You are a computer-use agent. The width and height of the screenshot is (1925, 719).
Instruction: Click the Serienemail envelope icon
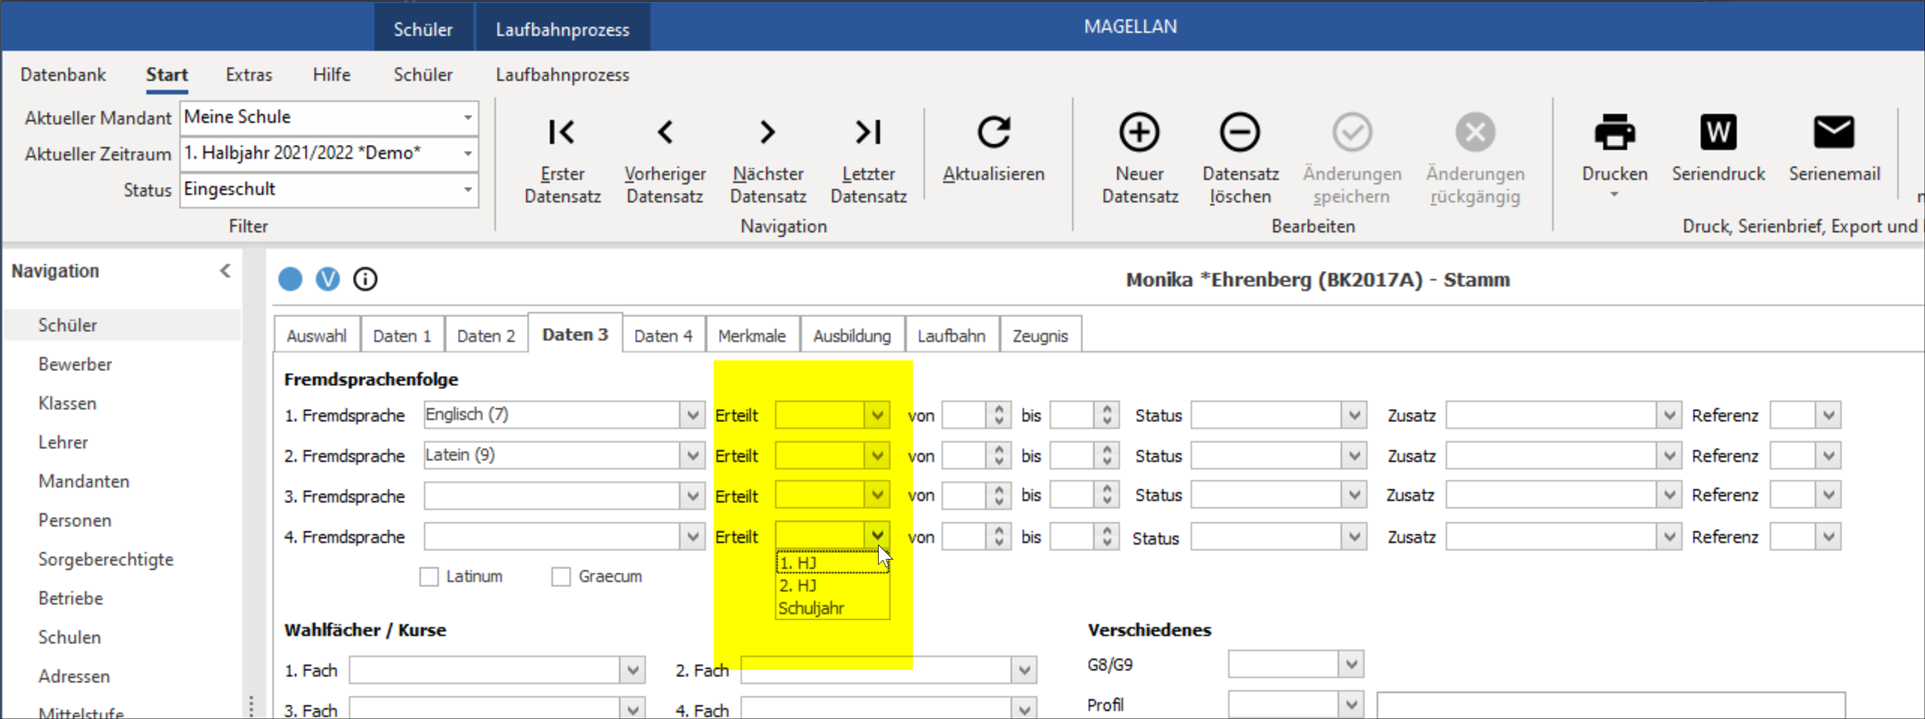point(1834,132)
